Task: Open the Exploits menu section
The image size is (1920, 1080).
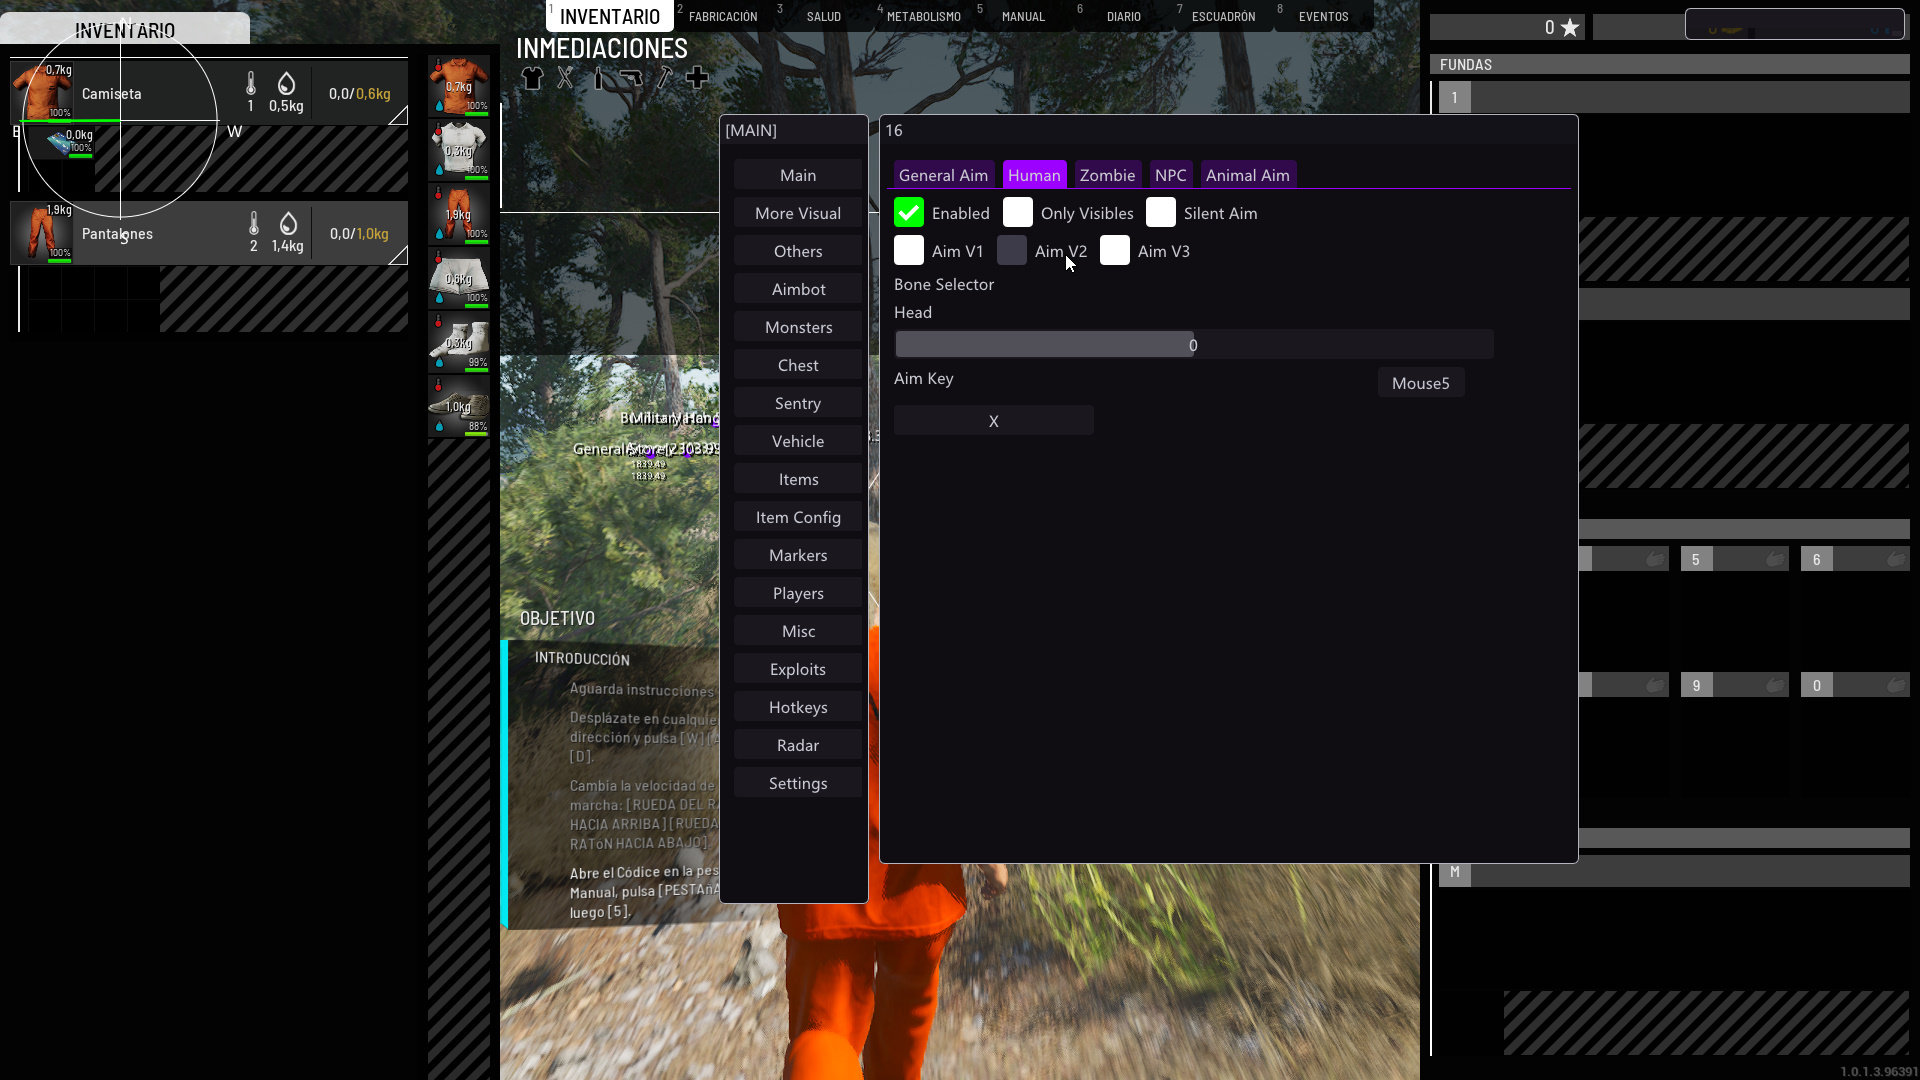Action: click(797, 669)
